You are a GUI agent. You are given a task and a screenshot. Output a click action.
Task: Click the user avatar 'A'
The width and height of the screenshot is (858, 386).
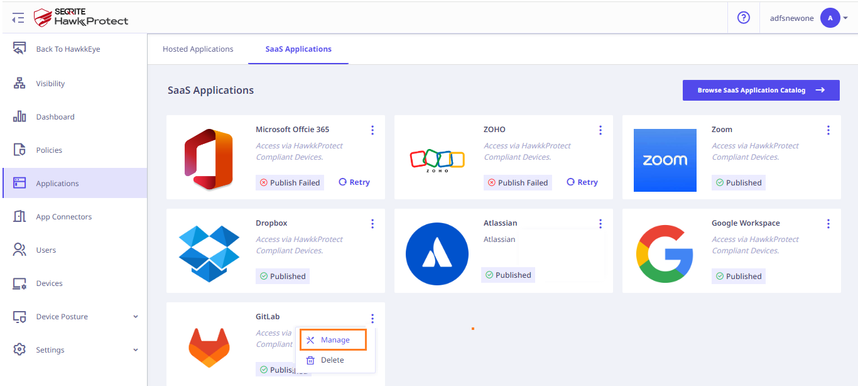[830, 18]
